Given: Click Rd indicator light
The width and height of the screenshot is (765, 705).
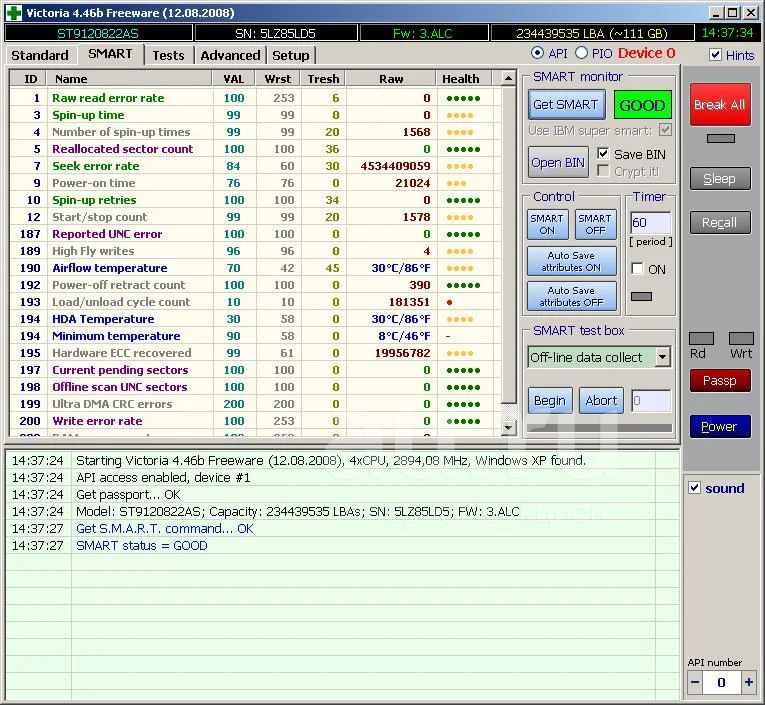Looking at the screenshot, I should point(702,339).
